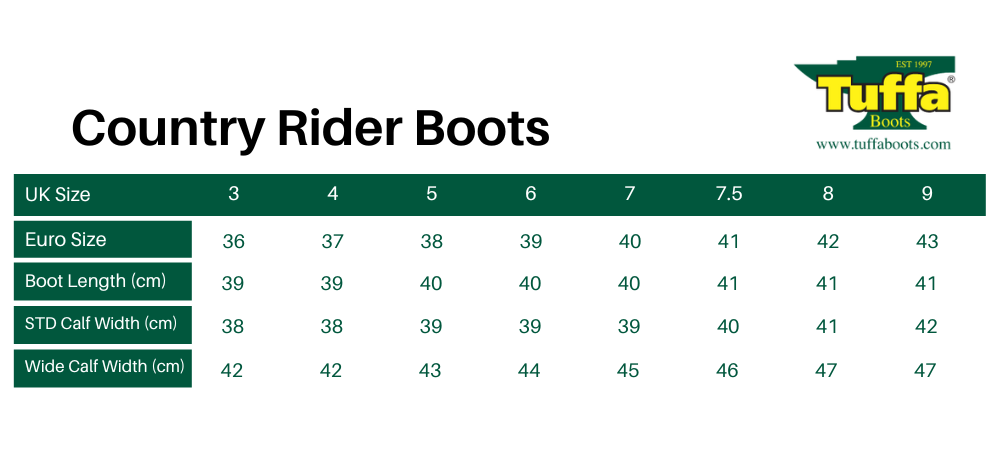Click wide calf width value 46
Image resolution: width=1000 pixels, height=450 pixels.
[728, 370]
